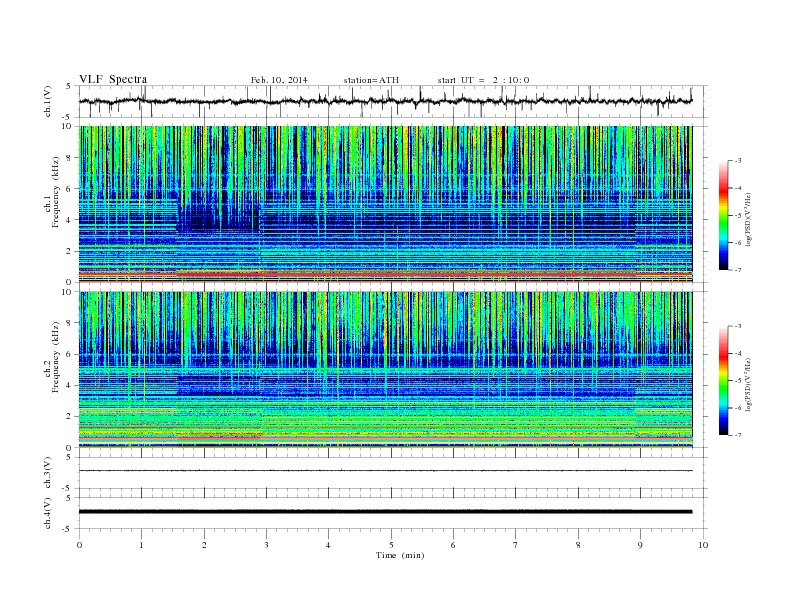Viewport: 792px width, 612px height.
Task: Click the "-7" tick on ch.2 colorbar
Action: point(737,435)
